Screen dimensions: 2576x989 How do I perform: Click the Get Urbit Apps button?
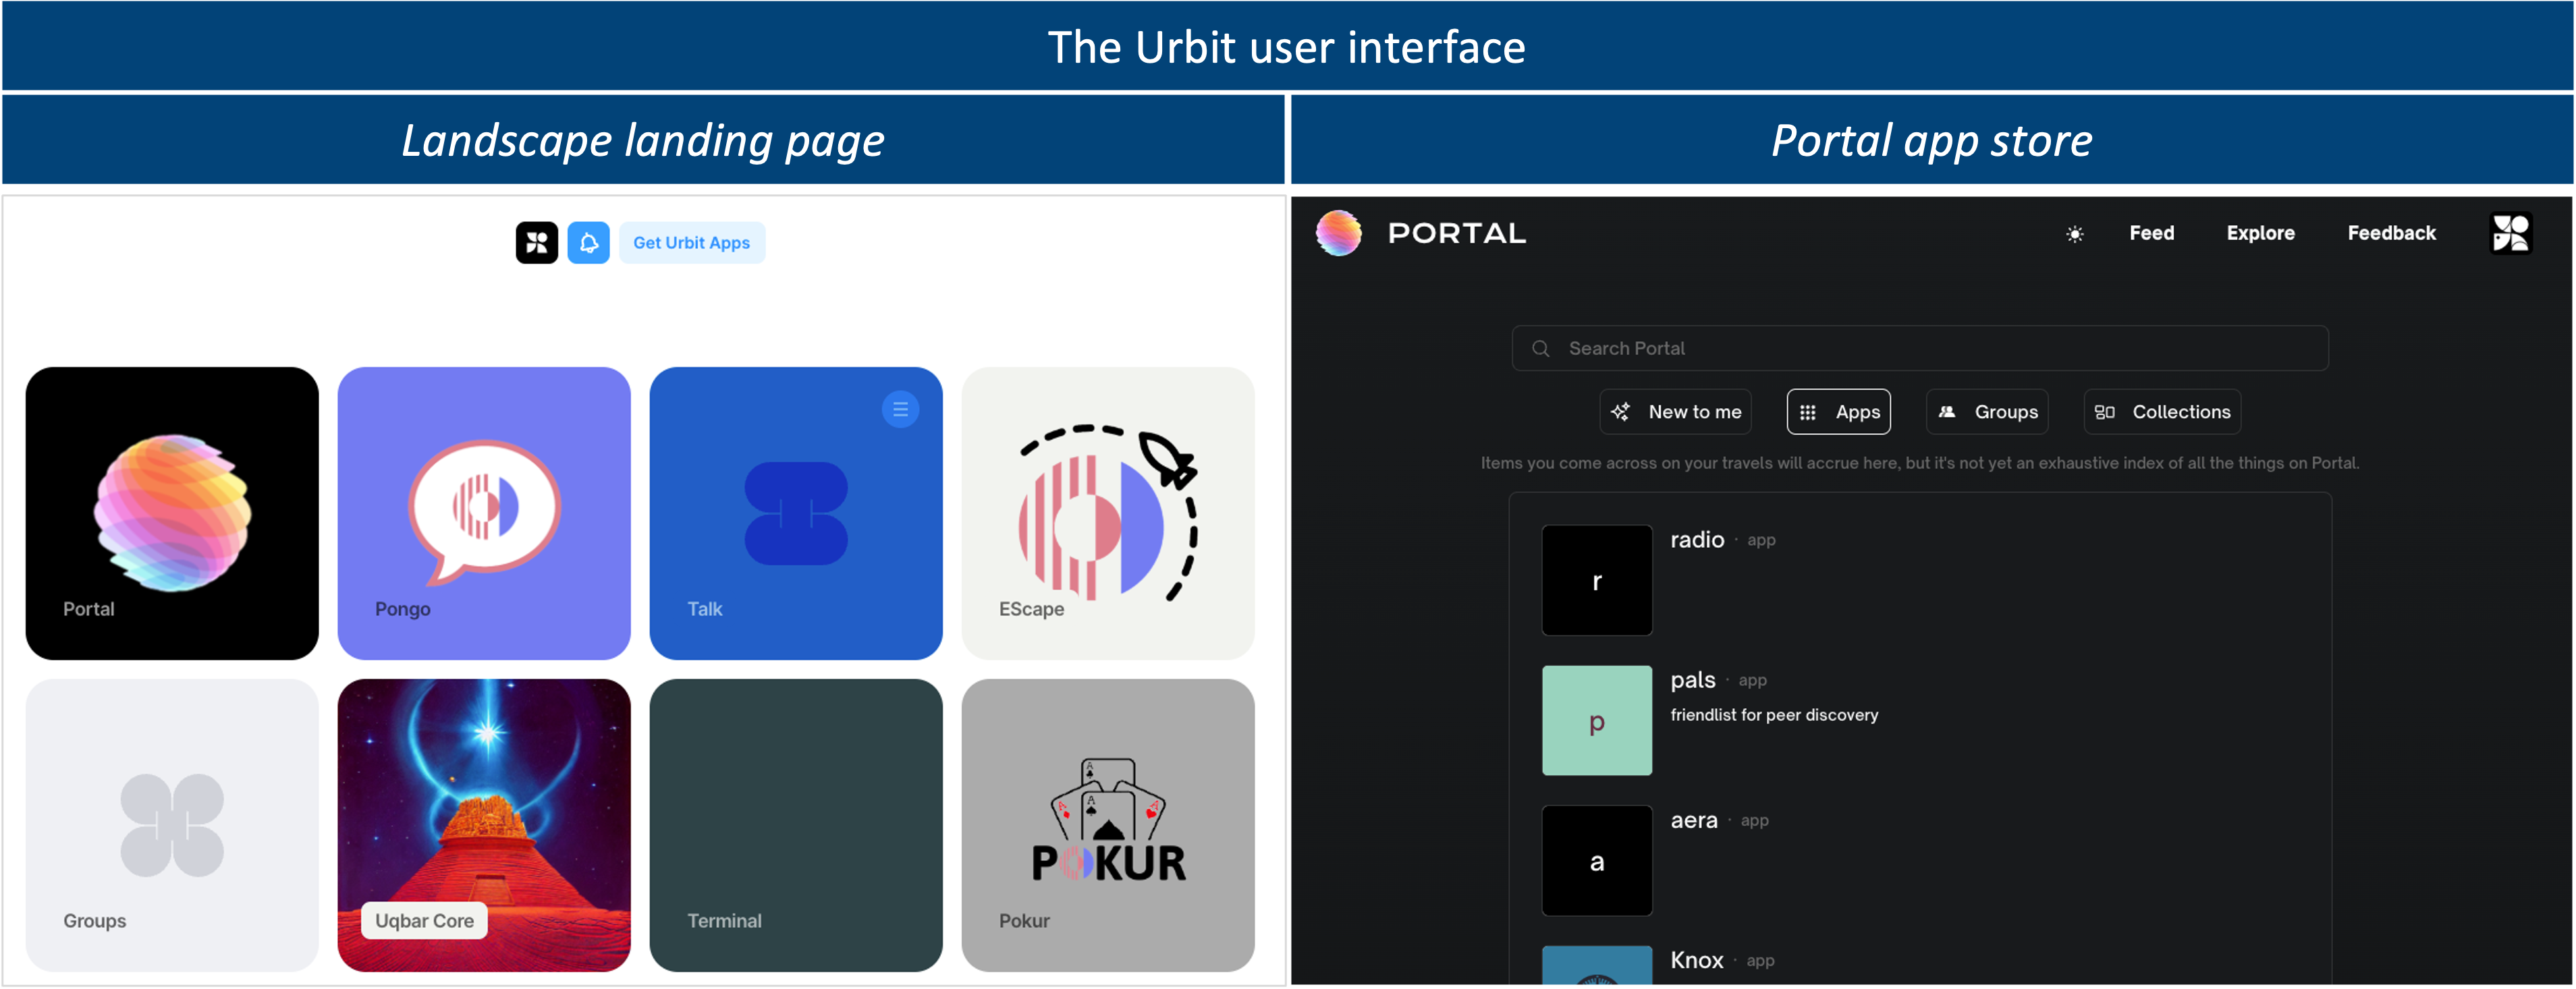tap(692, 242)
